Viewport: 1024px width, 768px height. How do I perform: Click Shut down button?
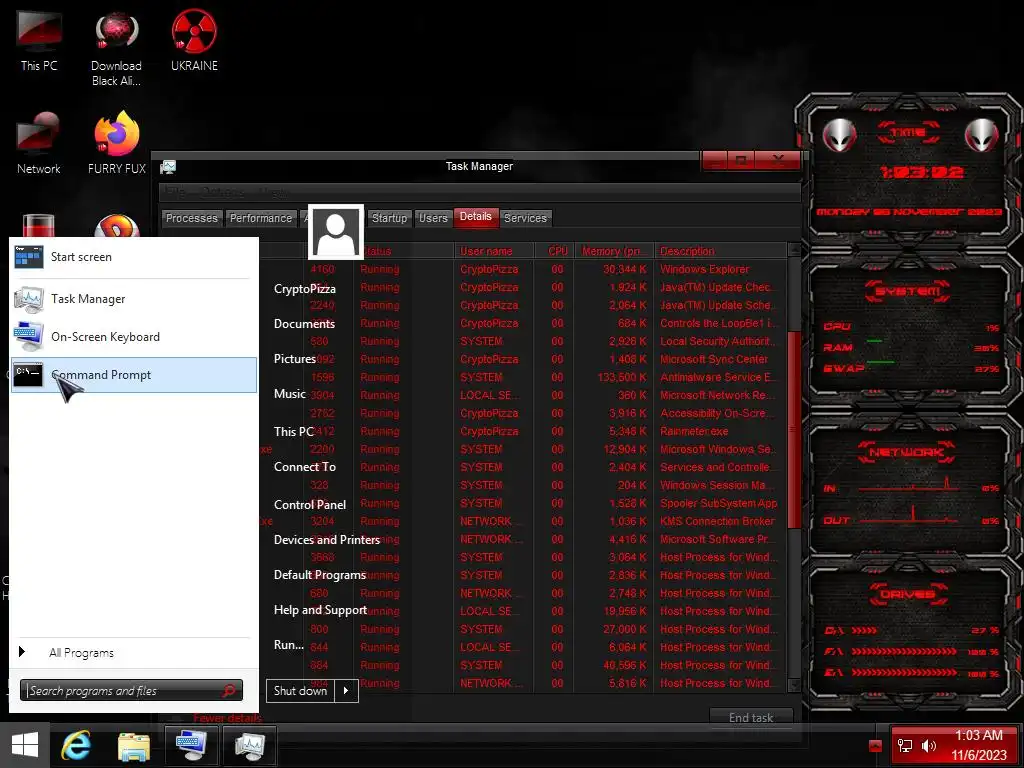(x=300, y=690)
